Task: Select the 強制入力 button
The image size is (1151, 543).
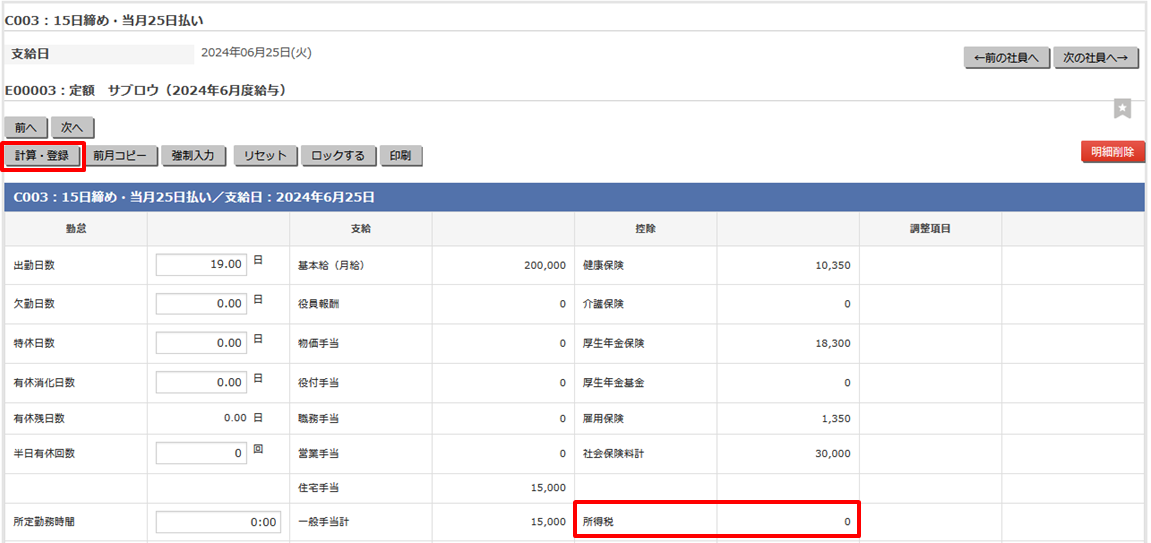Action: 193,156
